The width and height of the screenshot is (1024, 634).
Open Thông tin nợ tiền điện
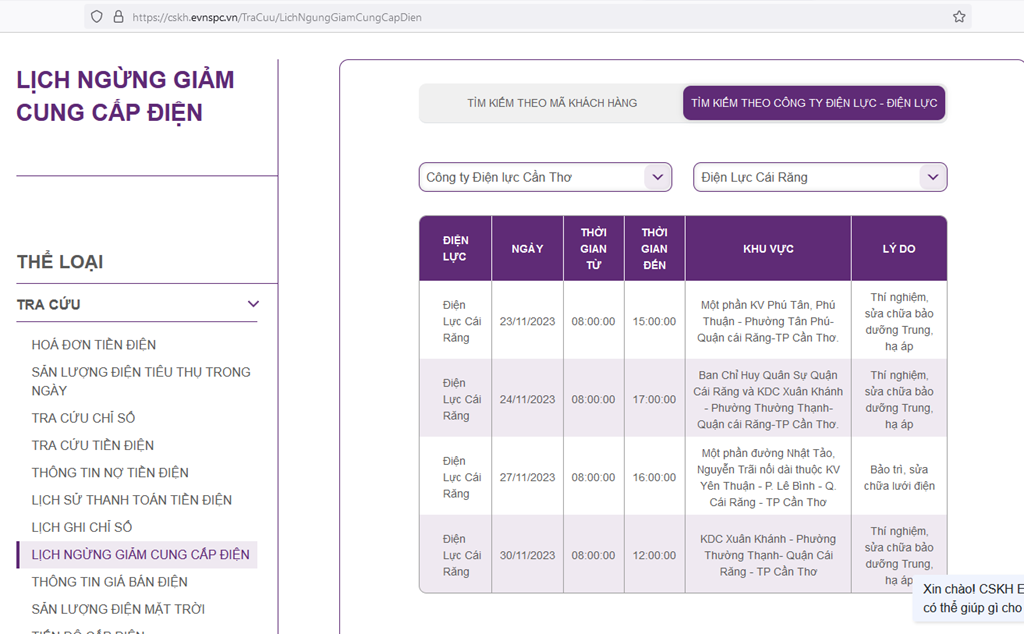coord(110,473)
